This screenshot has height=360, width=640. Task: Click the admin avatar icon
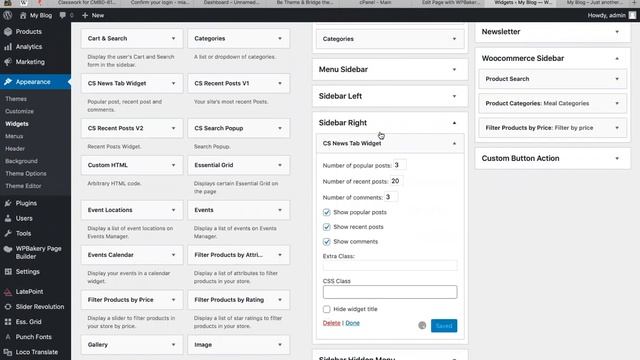coord(632,16)
